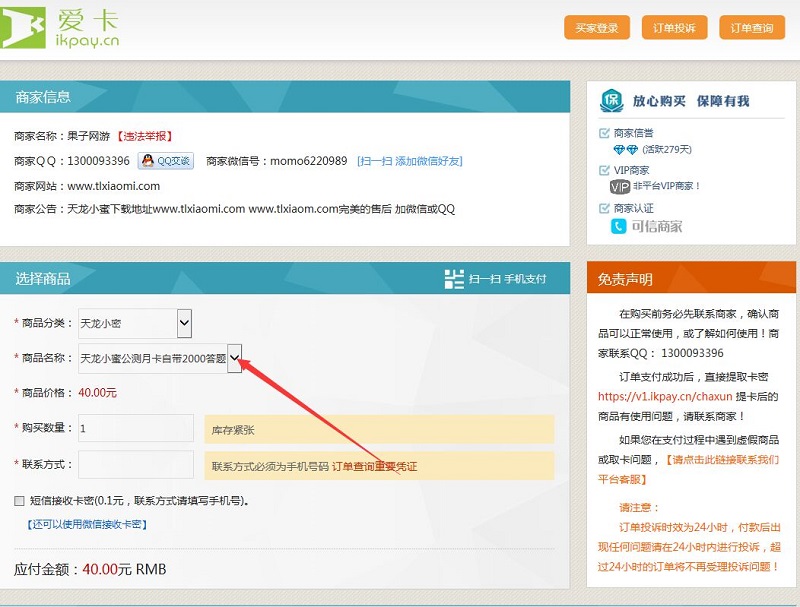
Task: Click the blue phone 可信商家 icon
Action: pyautogui.click(x=619, y=226)
